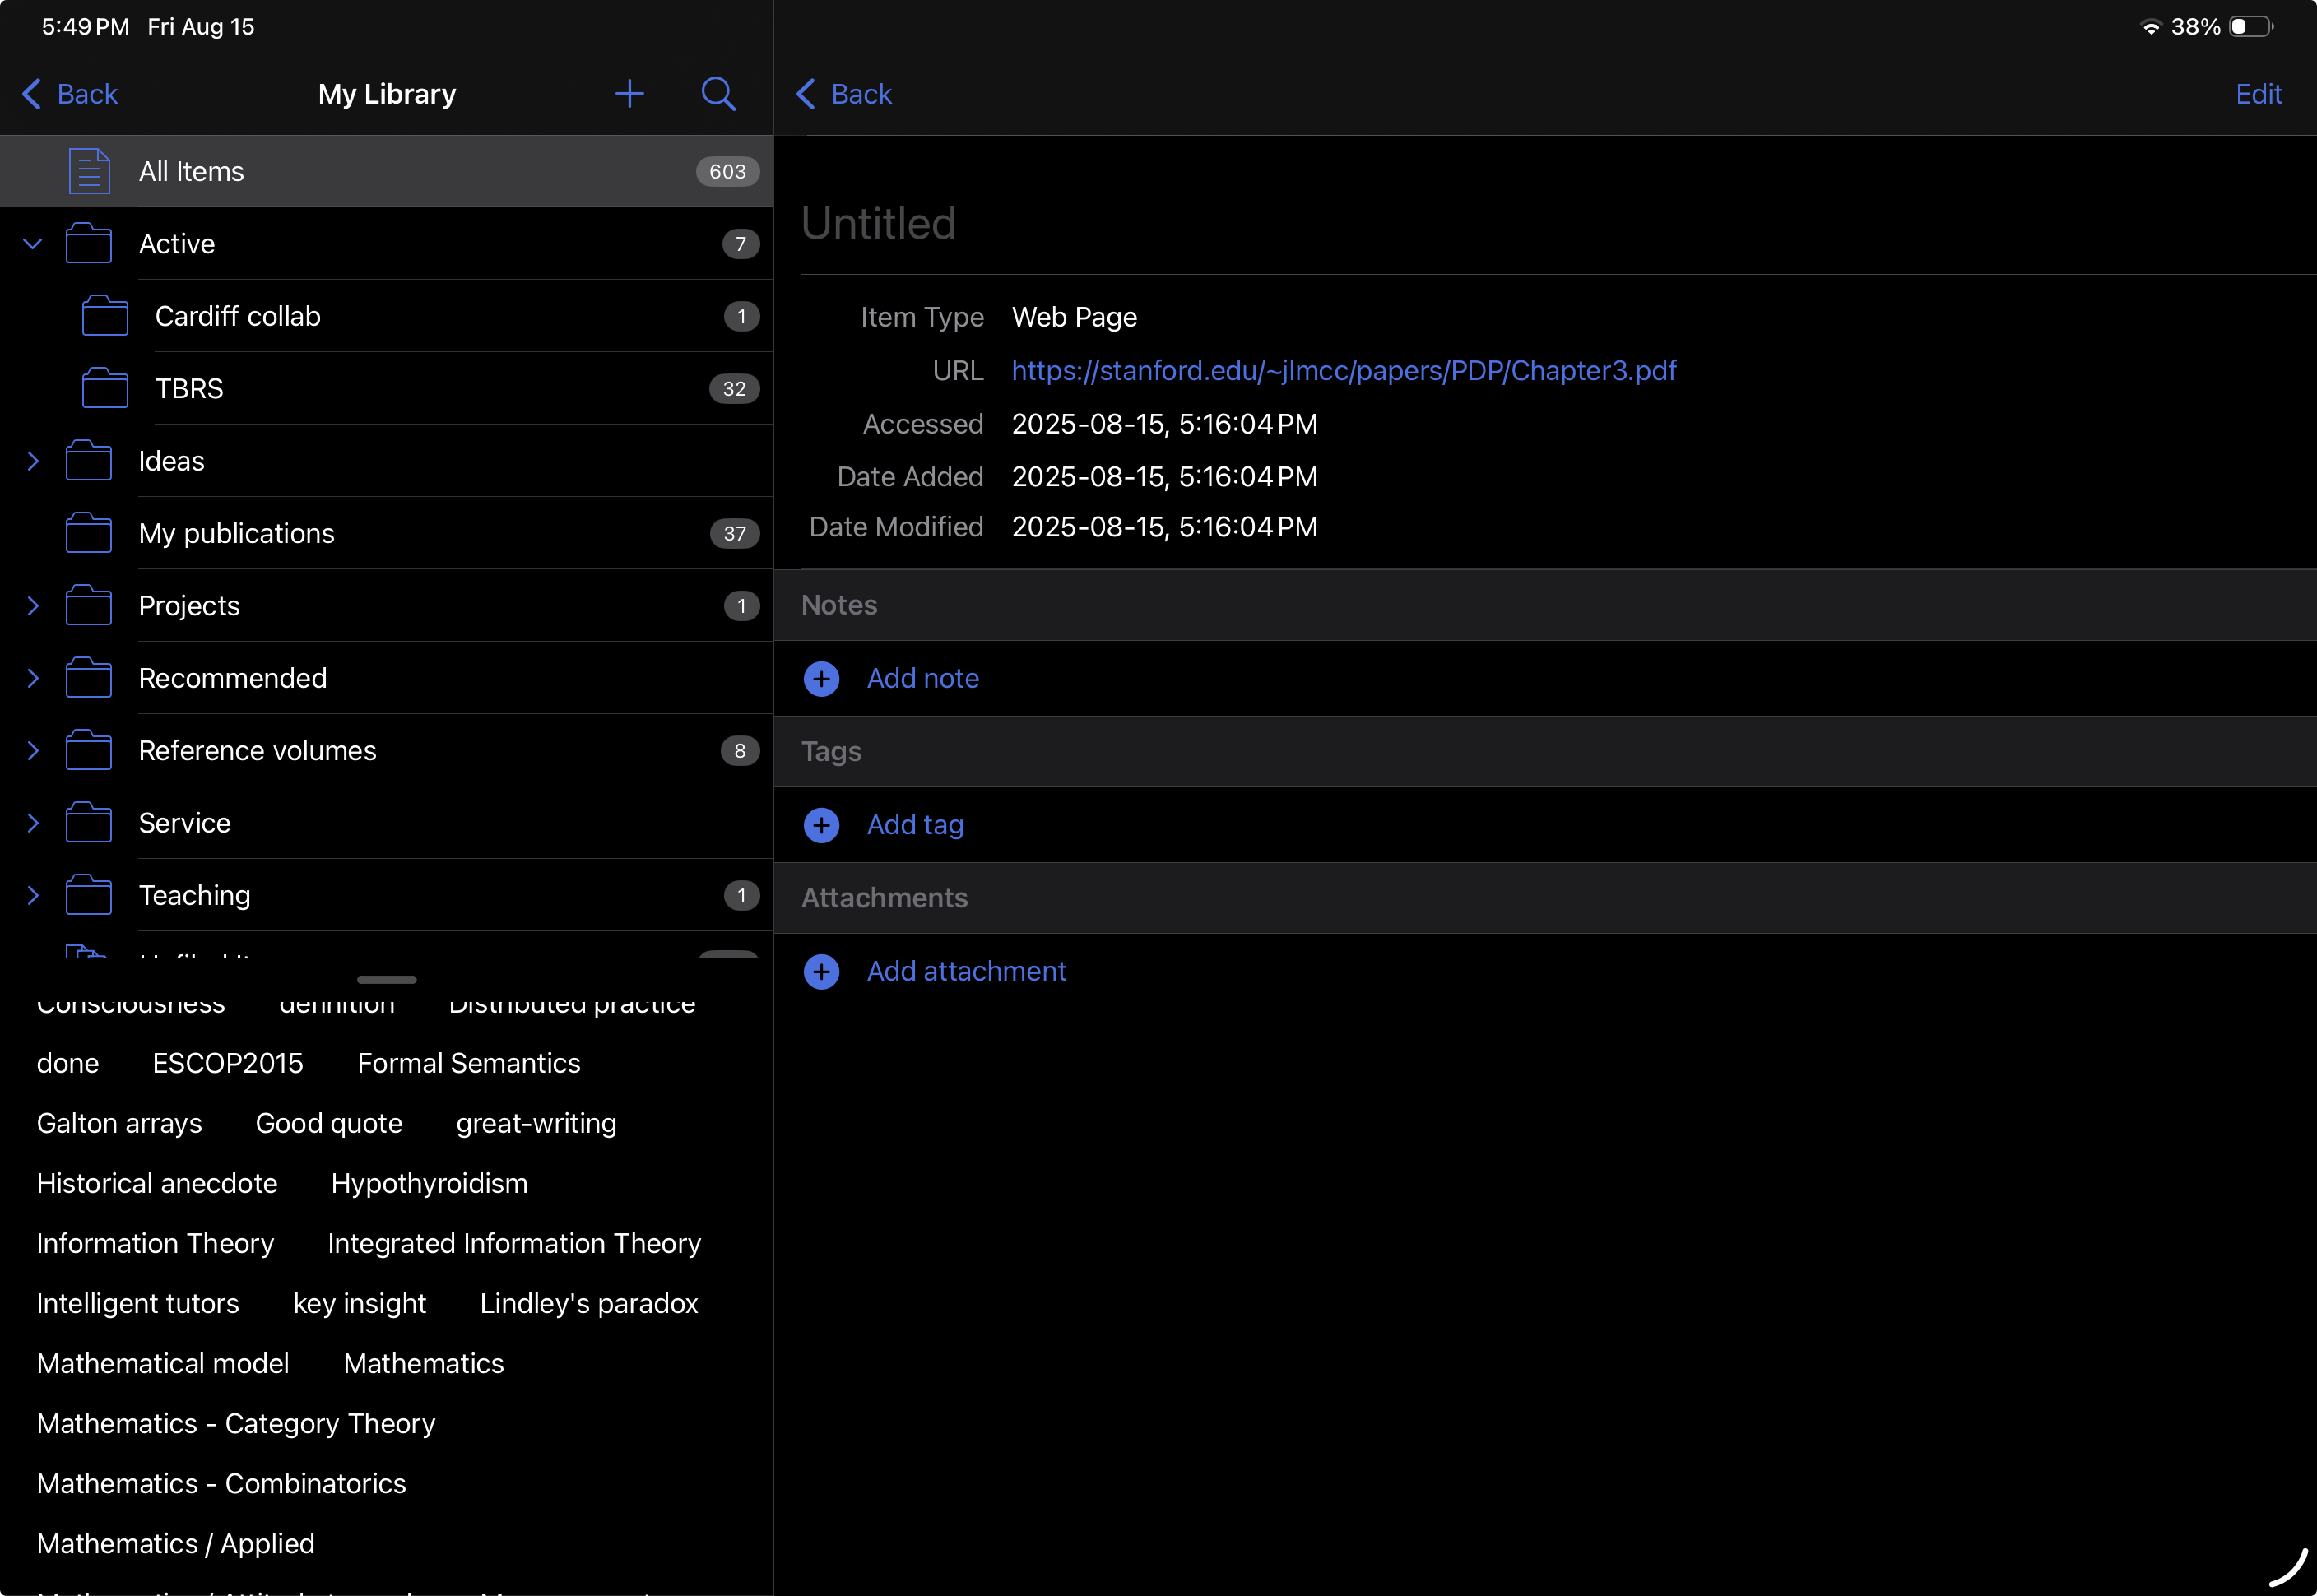Click the My publications folder icon
This screenshot has width=2317, height=1596.
pos(89,533)
